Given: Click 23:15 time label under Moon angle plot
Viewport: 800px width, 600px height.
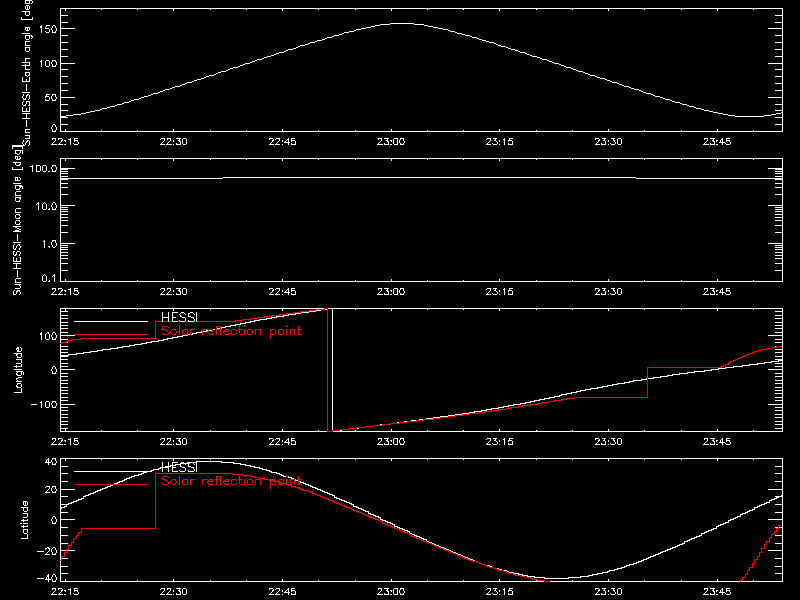Looking at the screenshot, I should (499, 292).
